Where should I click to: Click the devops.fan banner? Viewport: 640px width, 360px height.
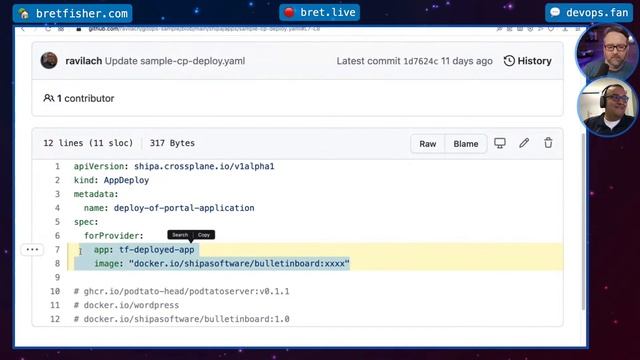tap(589, 13)
